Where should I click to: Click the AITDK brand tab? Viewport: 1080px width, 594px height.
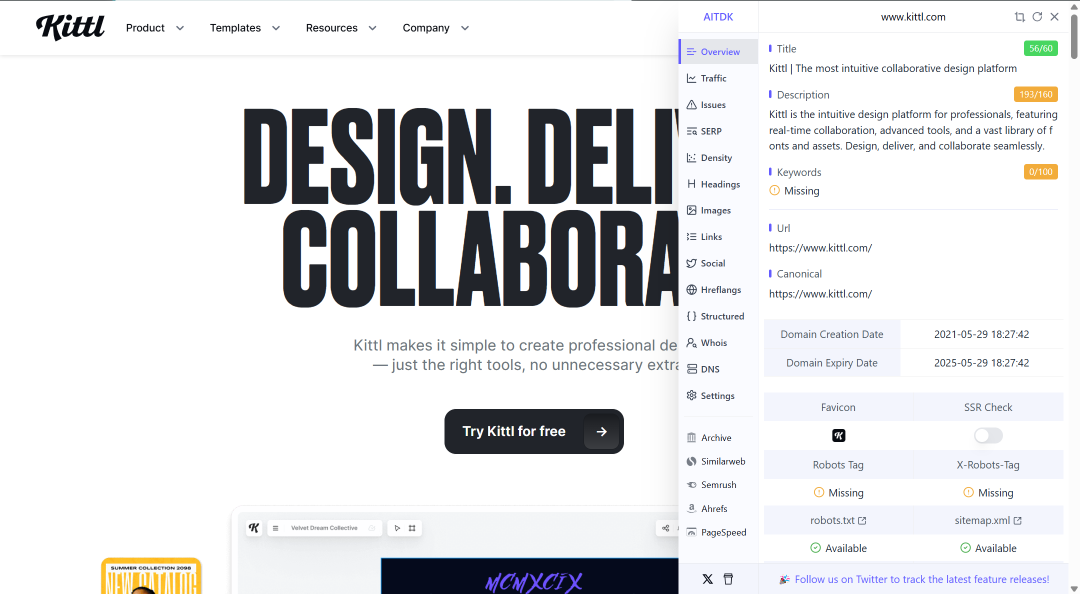tap(718, 17)
